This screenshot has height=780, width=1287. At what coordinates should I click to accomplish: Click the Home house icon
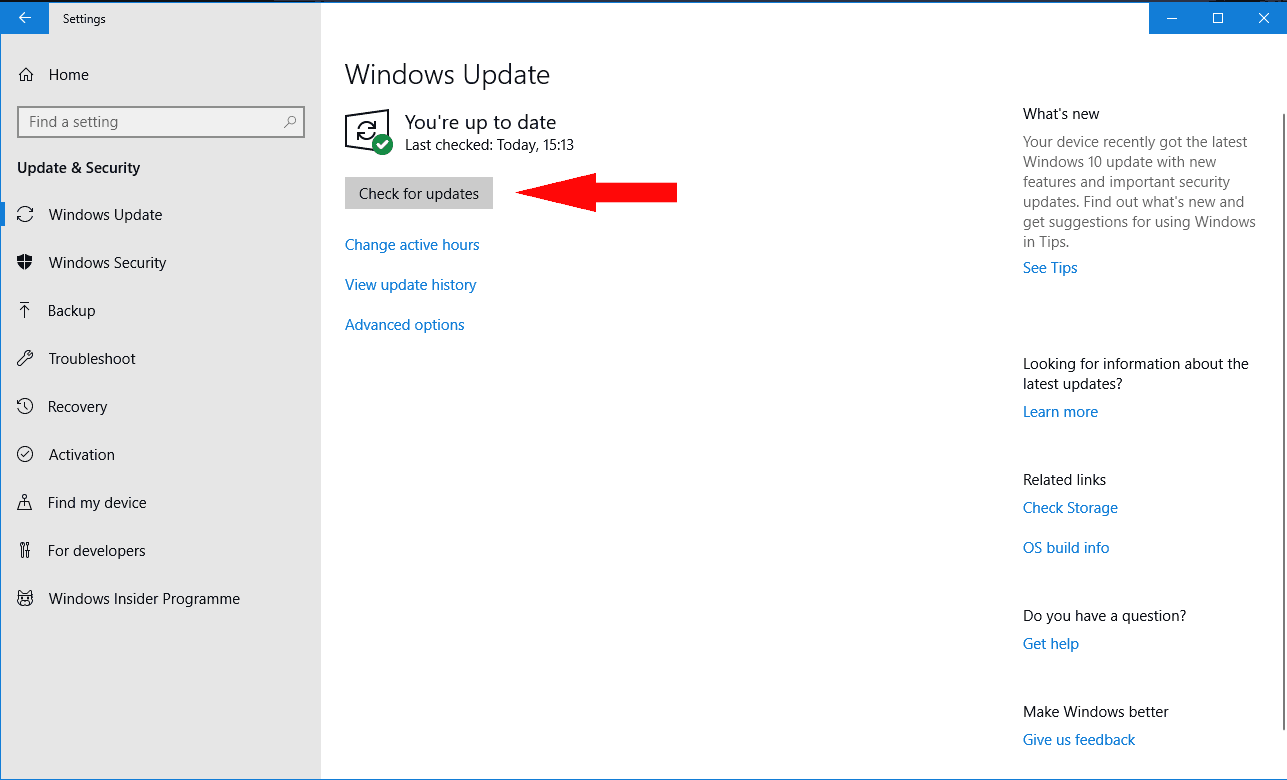click(x=26, y=75)
